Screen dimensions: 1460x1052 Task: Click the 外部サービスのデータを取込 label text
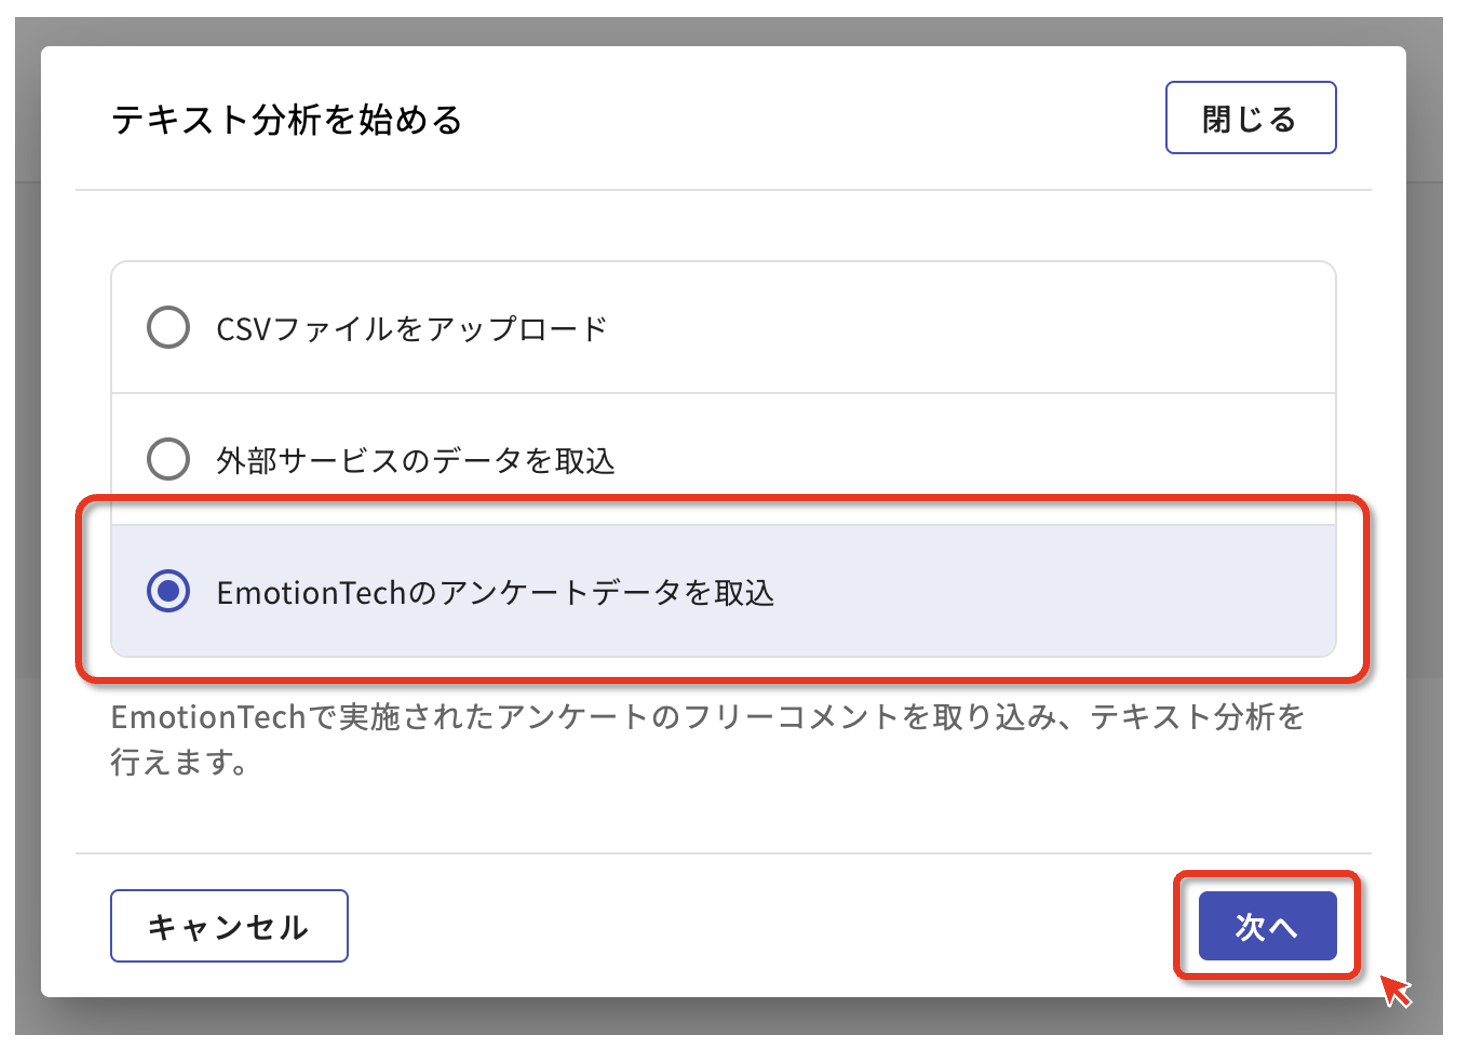pos(415,461)
